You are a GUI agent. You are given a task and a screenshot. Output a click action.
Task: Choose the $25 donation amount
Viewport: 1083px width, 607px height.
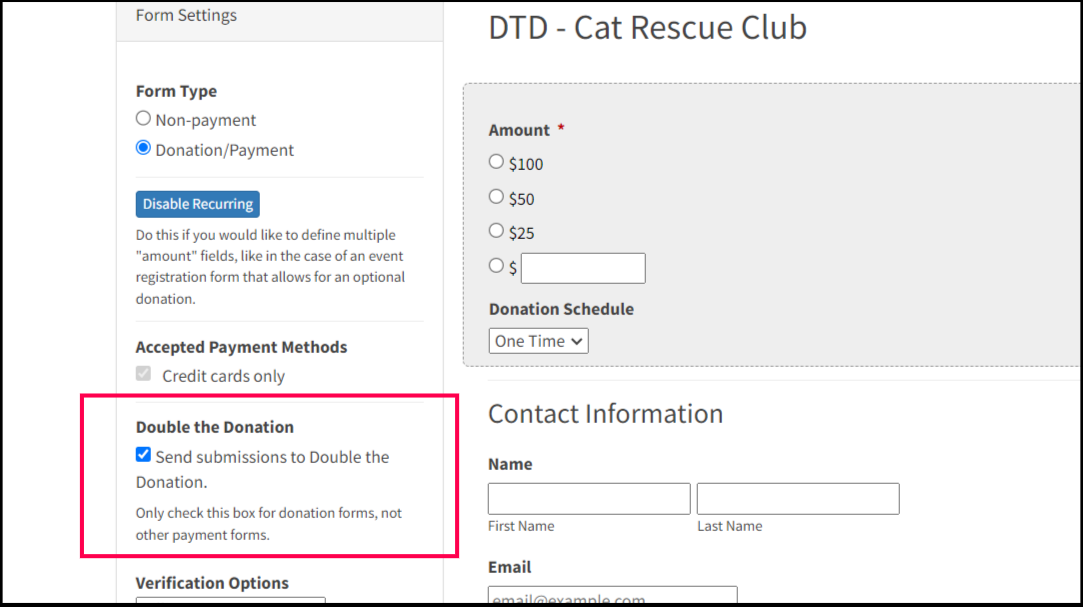(x=496, y=231)
